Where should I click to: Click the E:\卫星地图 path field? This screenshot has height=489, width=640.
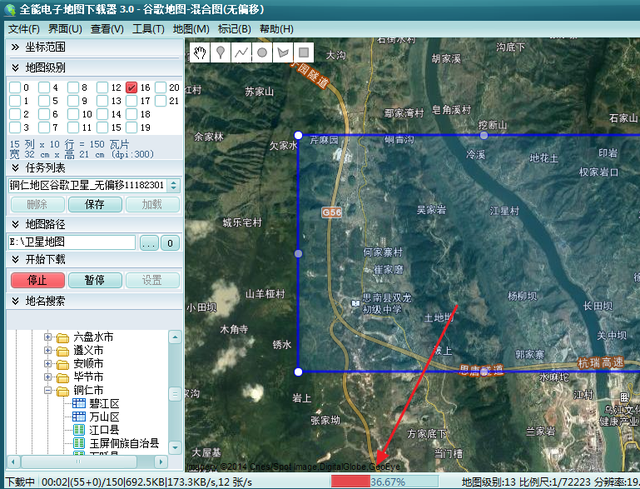pos(71,242)
